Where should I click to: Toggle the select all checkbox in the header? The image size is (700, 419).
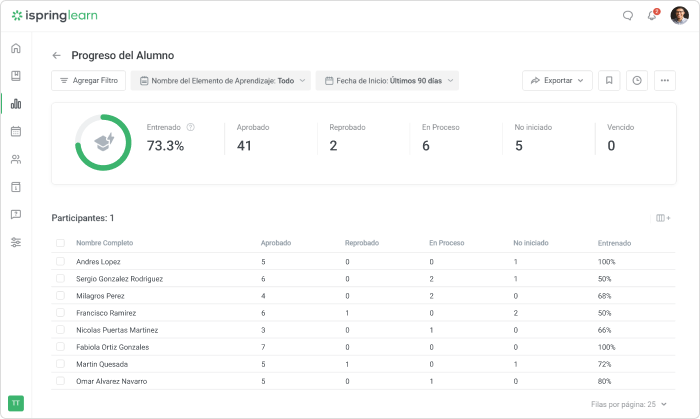(x=60, y=243)
